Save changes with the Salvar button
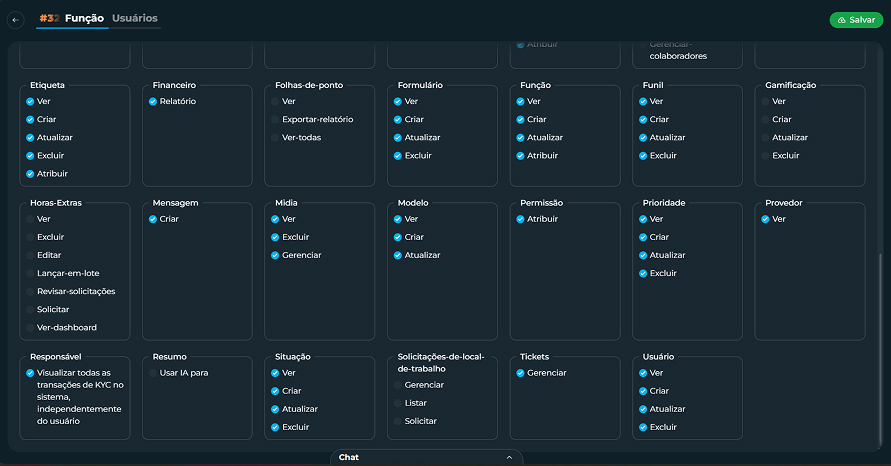891x466 pixels. tap(856, 20)
